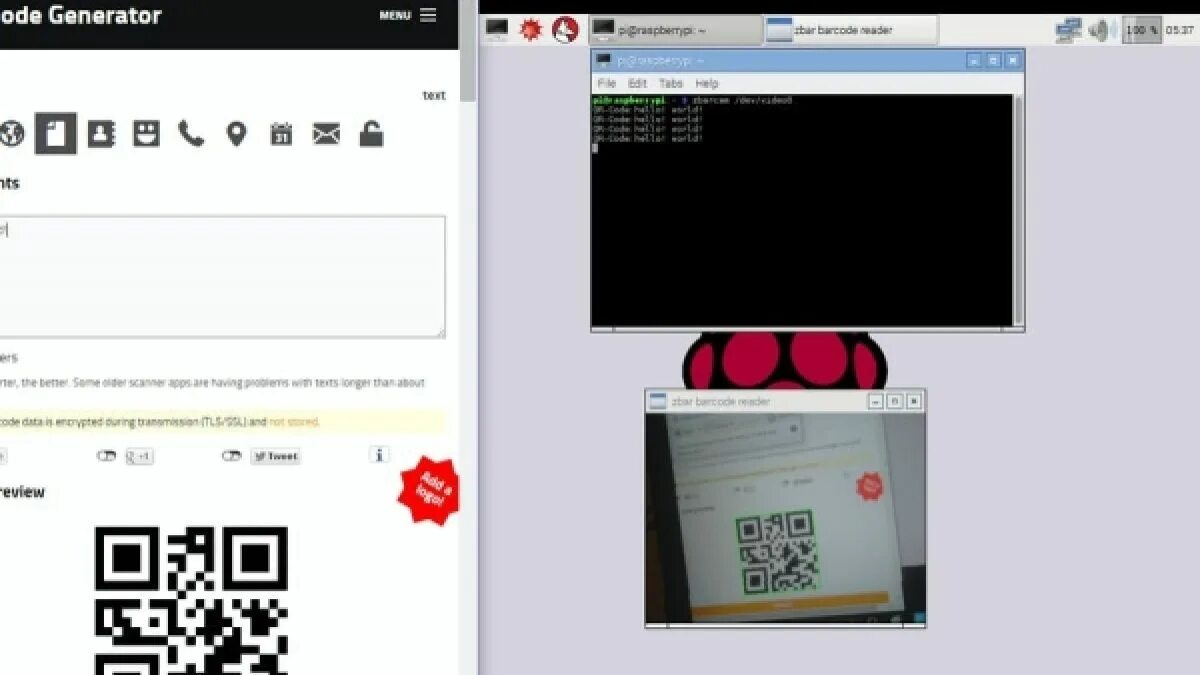Image resolution: width=1200 pixels, height=675 pixels.
Task: Select the URL globe QR type icon
Action: (10, 134)
